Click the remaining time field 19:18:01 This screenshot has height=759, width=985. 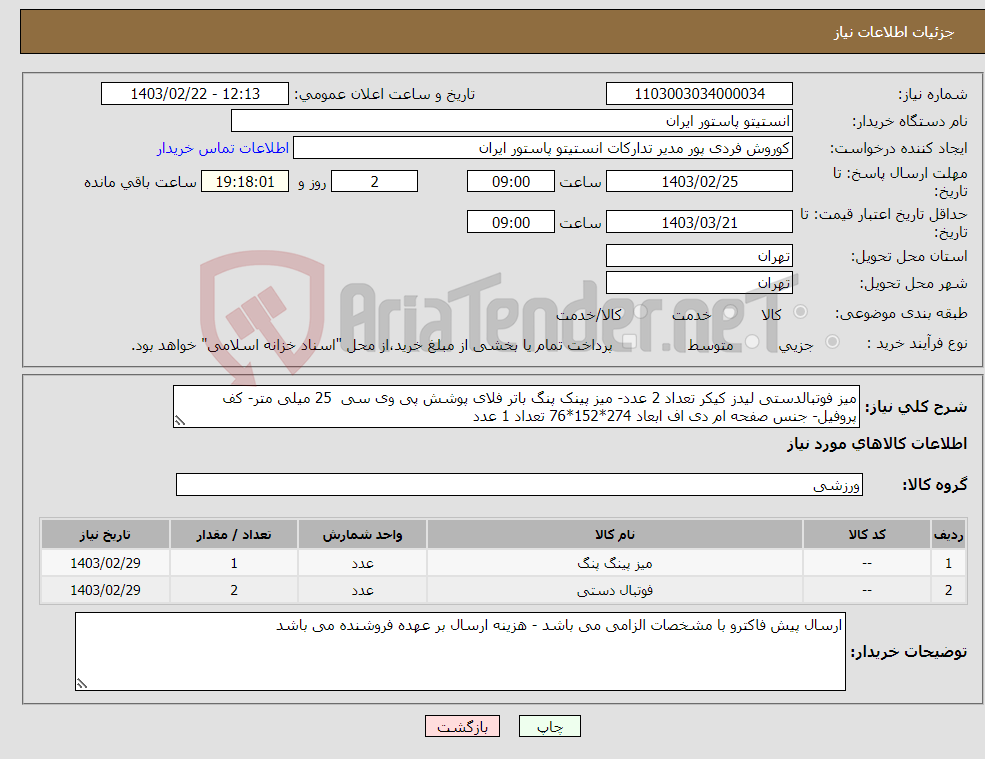click(x=245, y=182)
